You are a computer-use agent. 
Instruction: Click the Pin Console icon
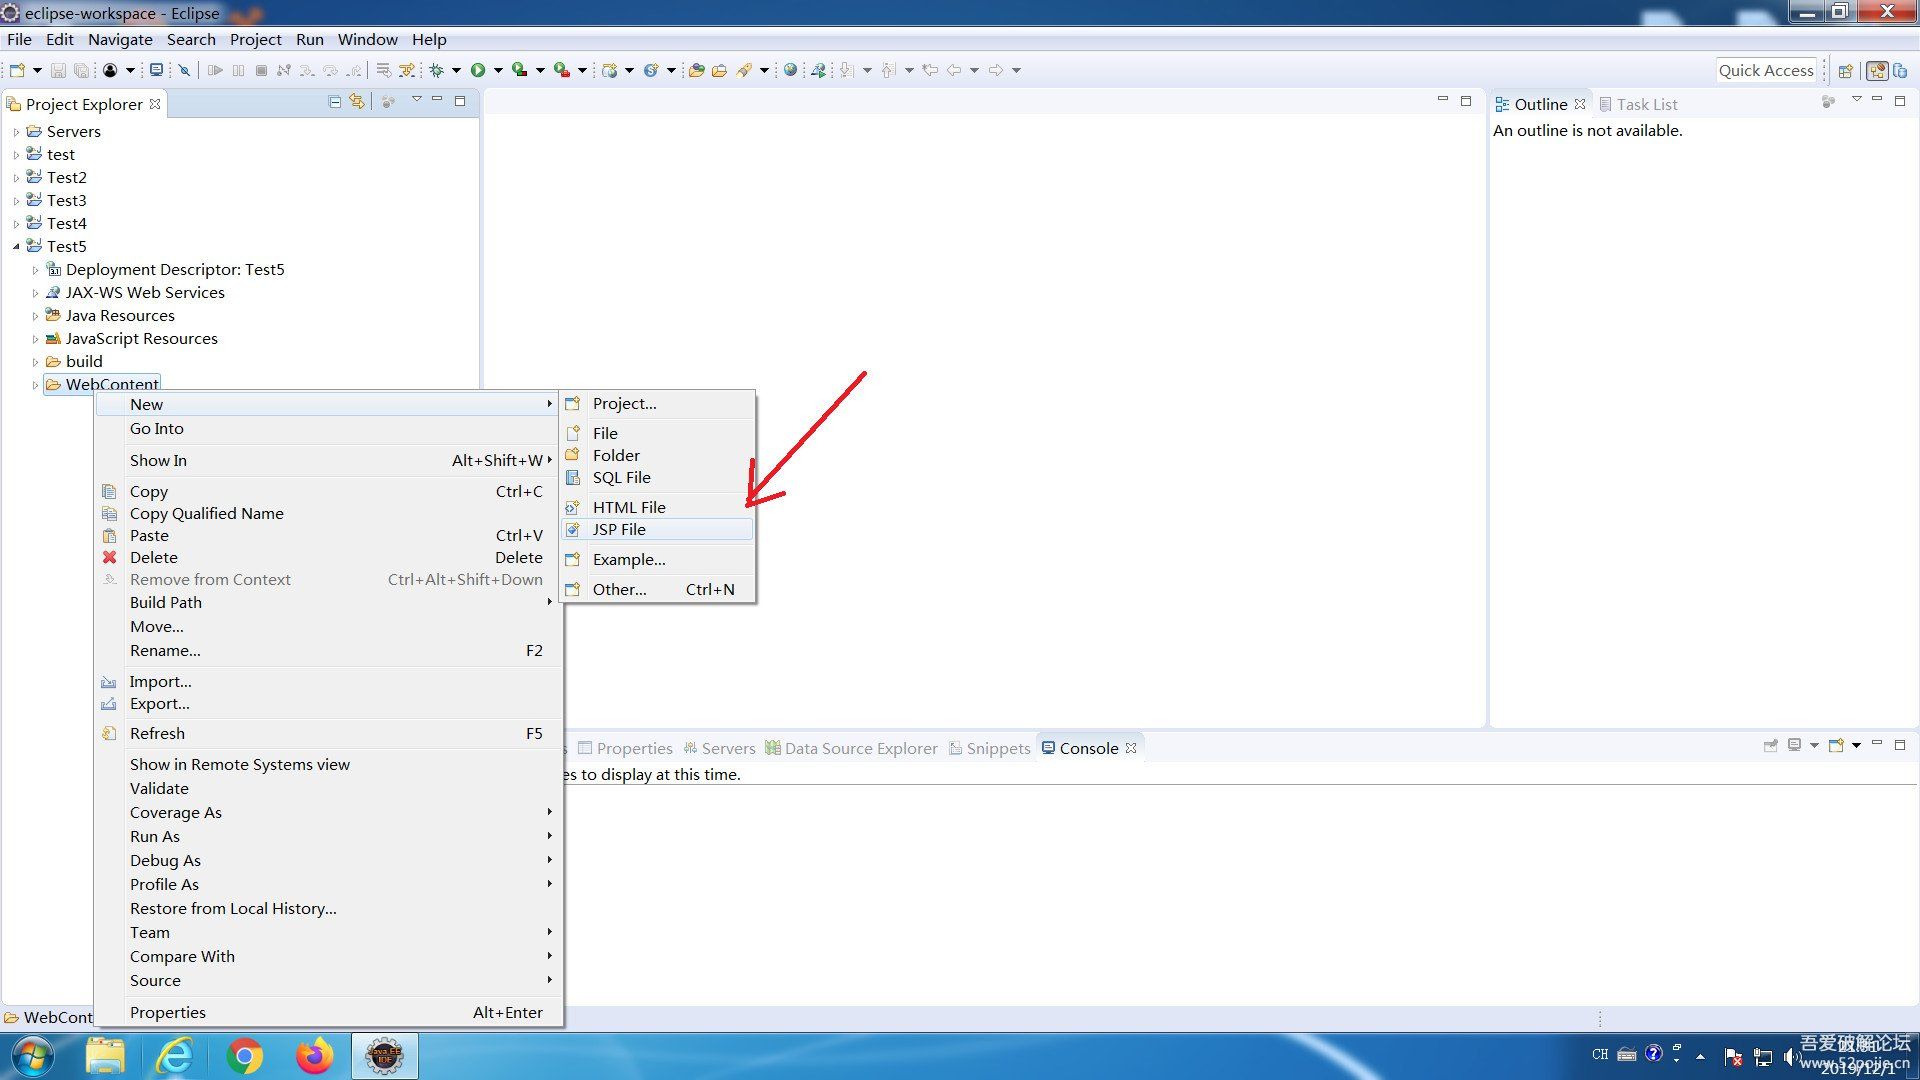tap(1771, 746)
